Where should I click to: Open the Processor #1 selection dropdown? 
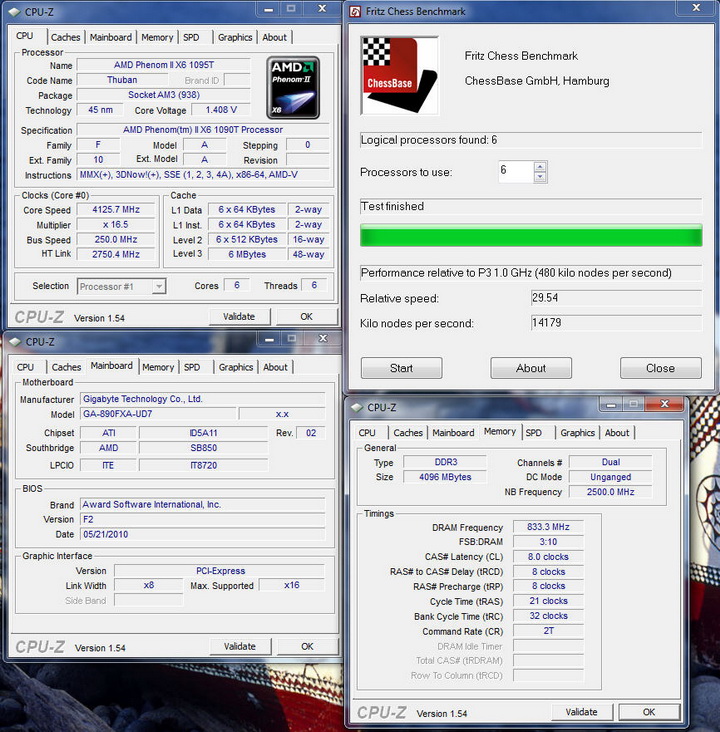(159, 286)
